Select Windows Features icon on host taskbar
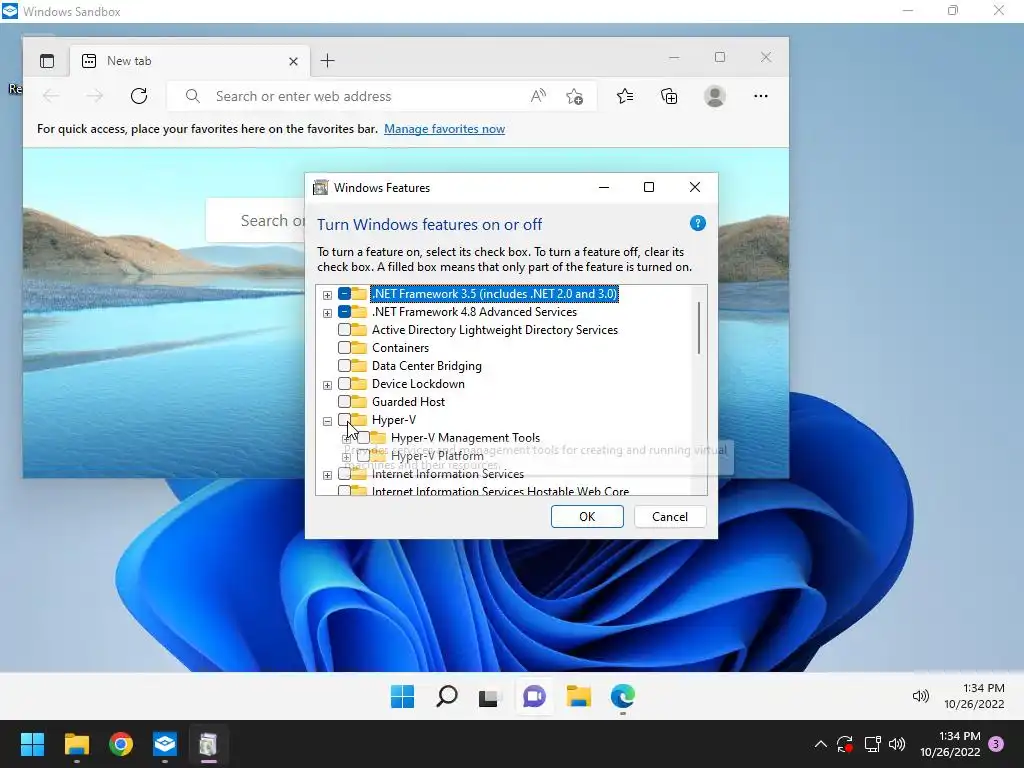 208,744
